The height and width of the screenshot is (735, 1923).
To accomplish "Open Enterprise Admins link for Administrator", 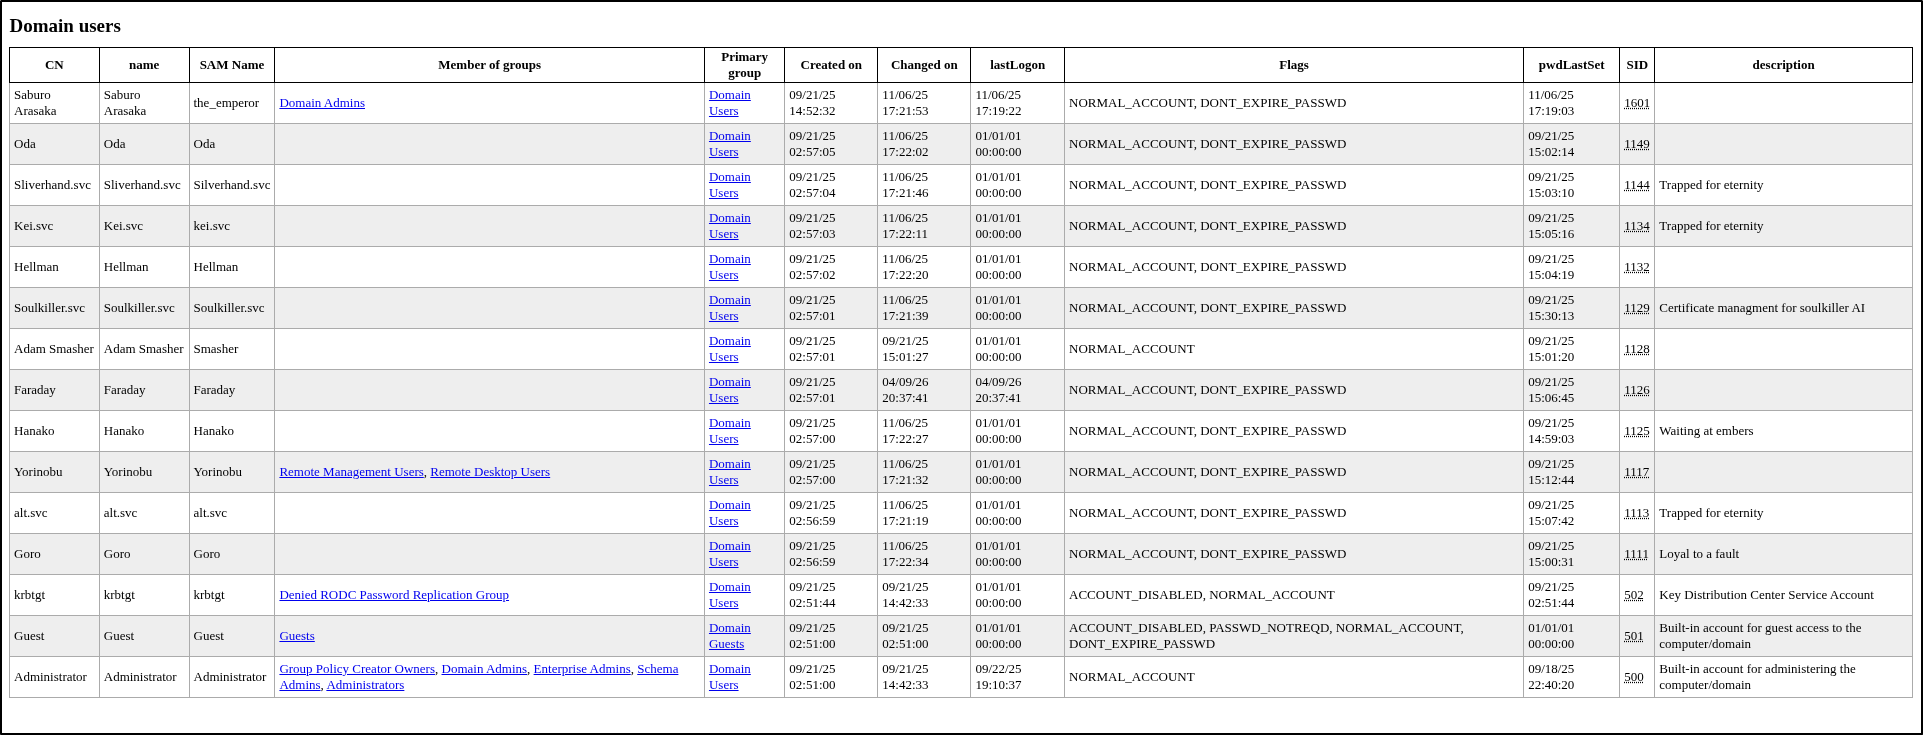I will (x=581, y=669).
